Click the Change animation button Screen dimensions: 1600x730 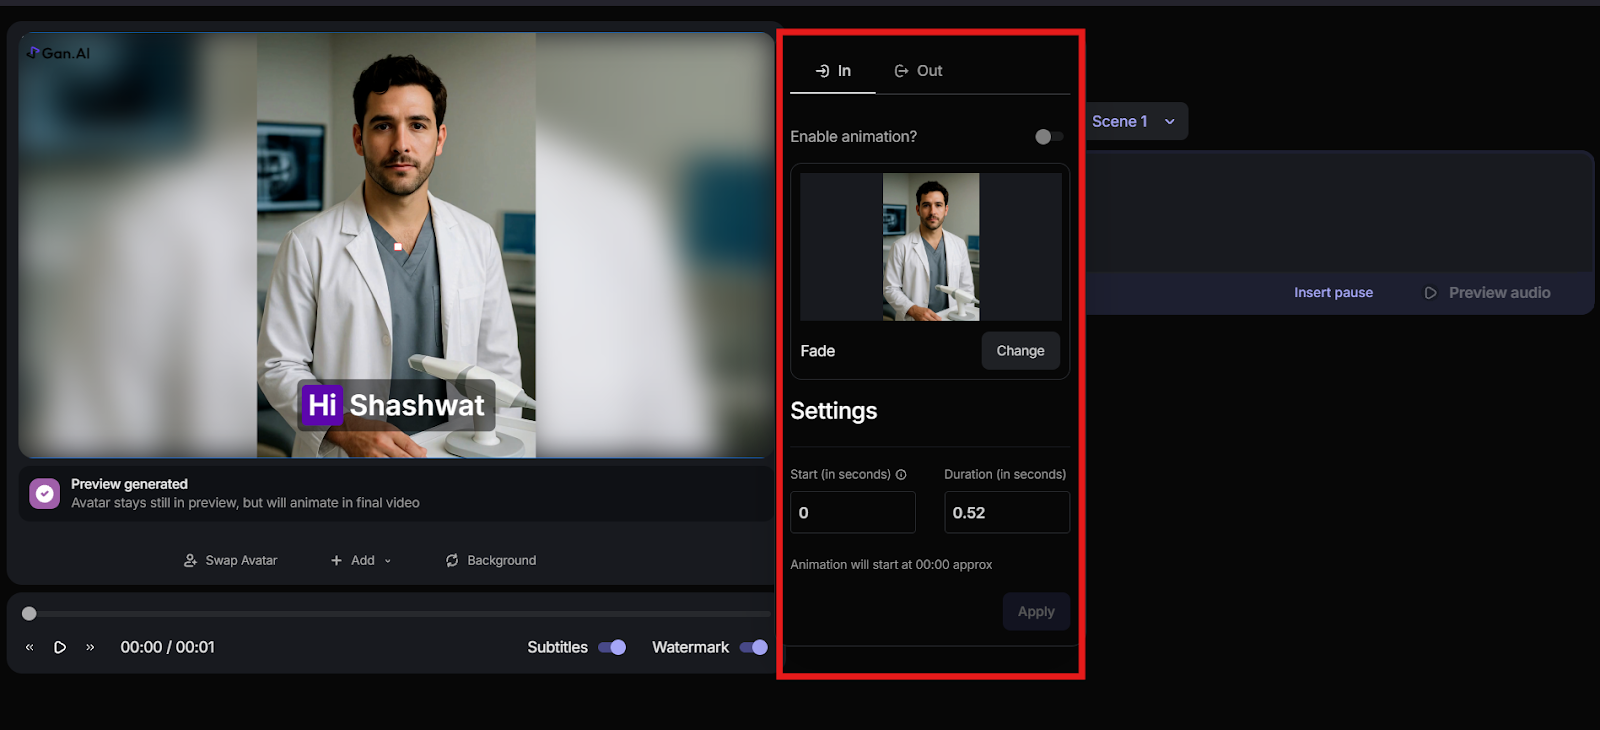(x=1020, y=351)
